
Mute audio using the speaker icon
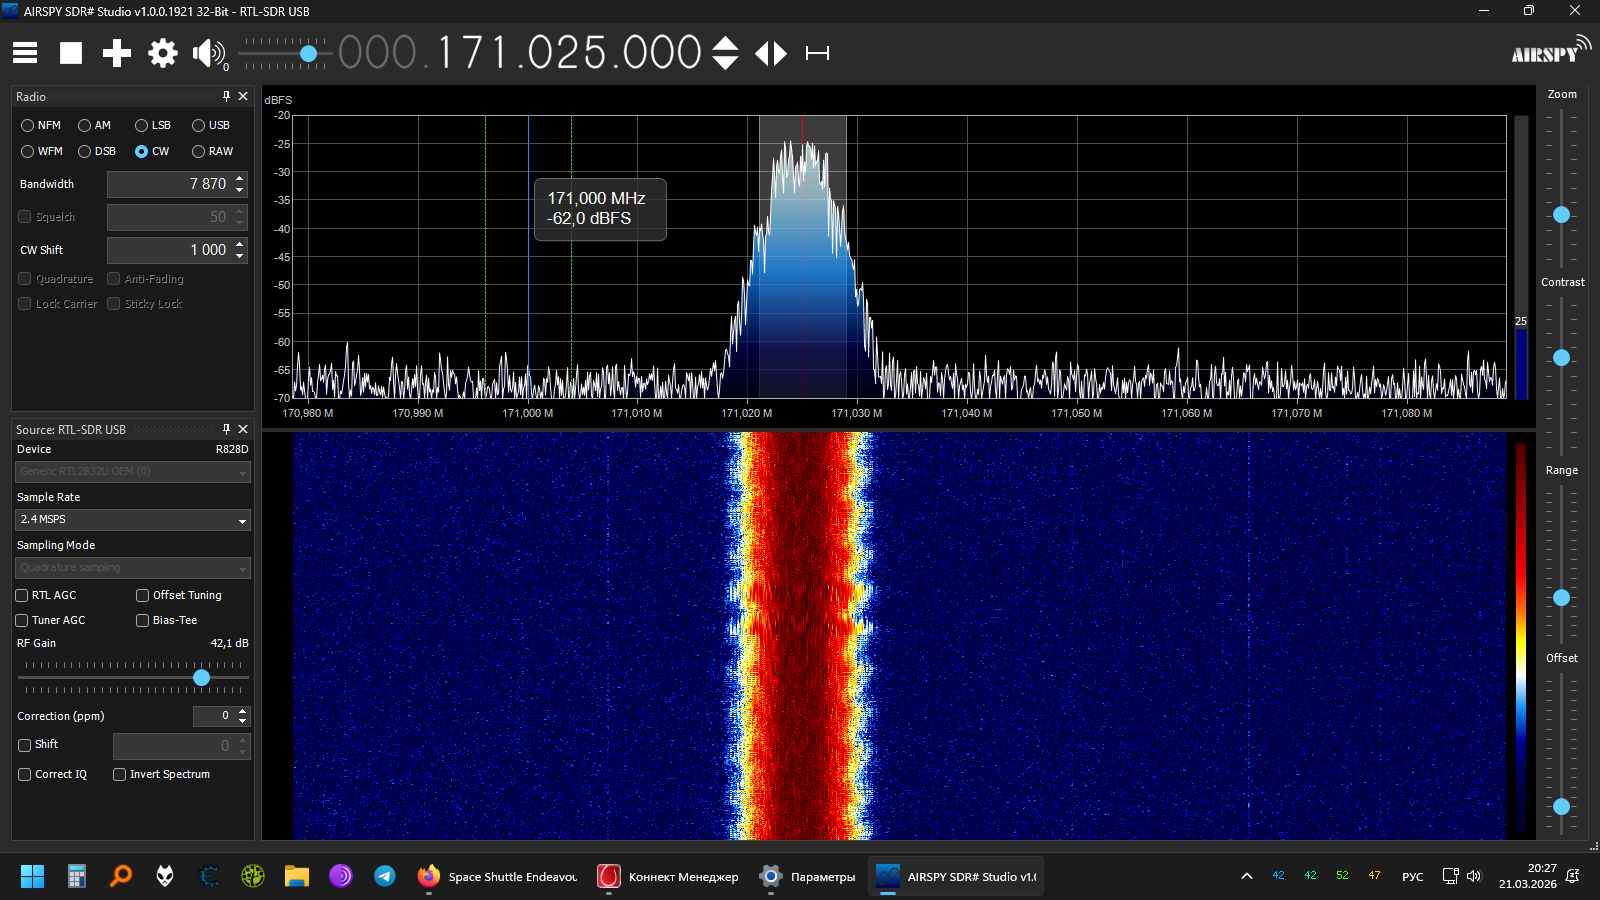208,53
